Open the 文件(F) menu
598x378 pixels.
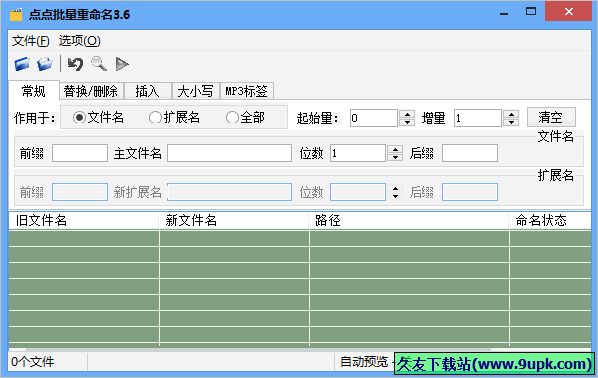click(x=31, y=41)
